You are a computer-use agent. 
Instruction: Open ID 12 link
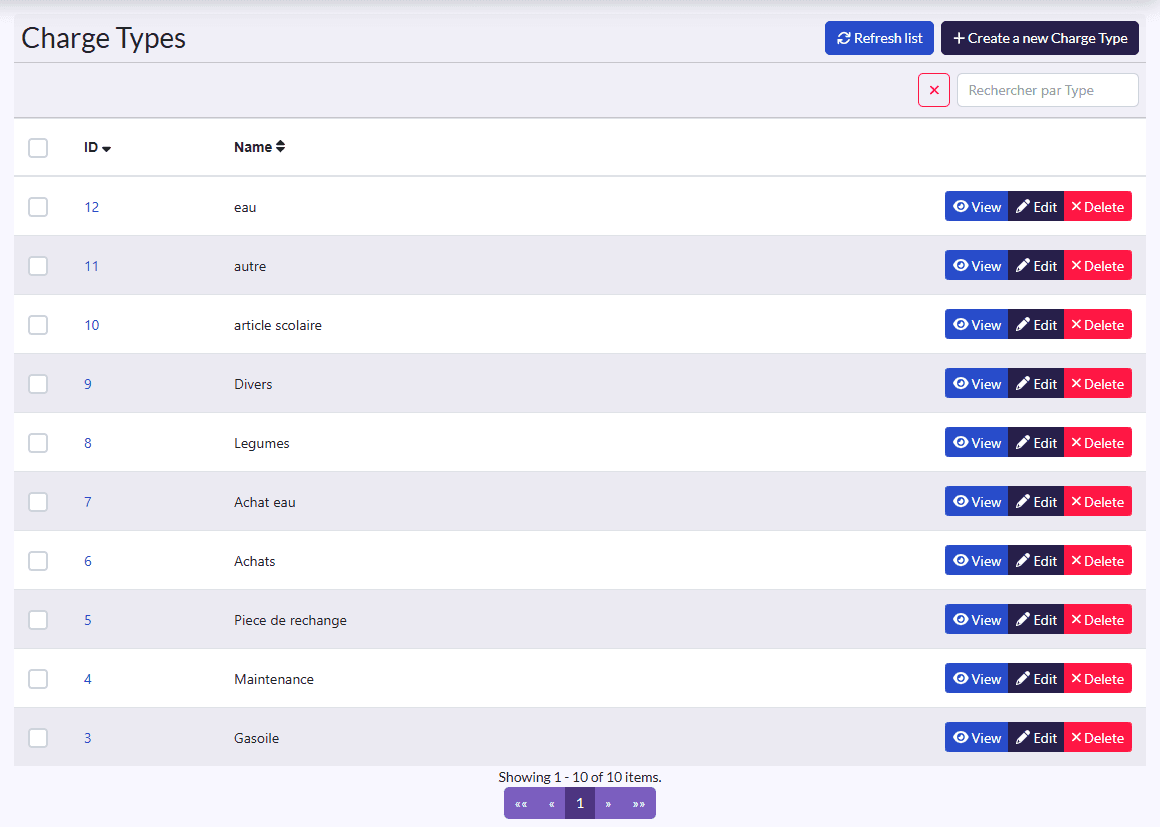point(92,207)
